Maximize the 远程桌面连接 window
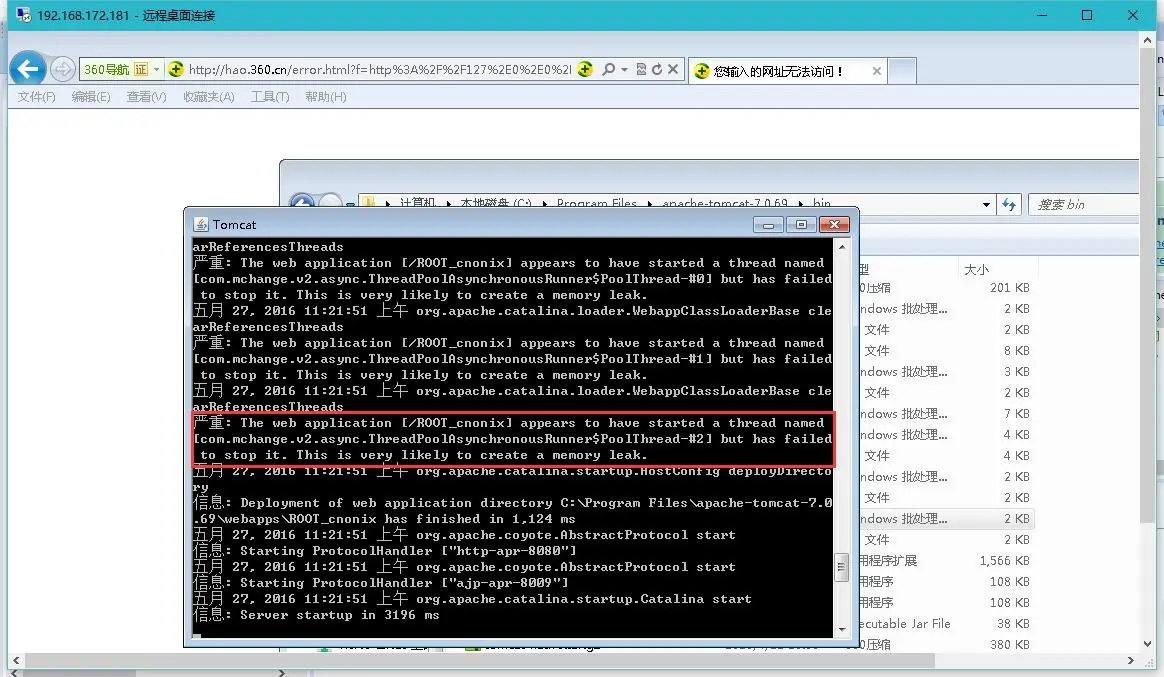This screenshot has width=1164, height=677. point(1087,15)
